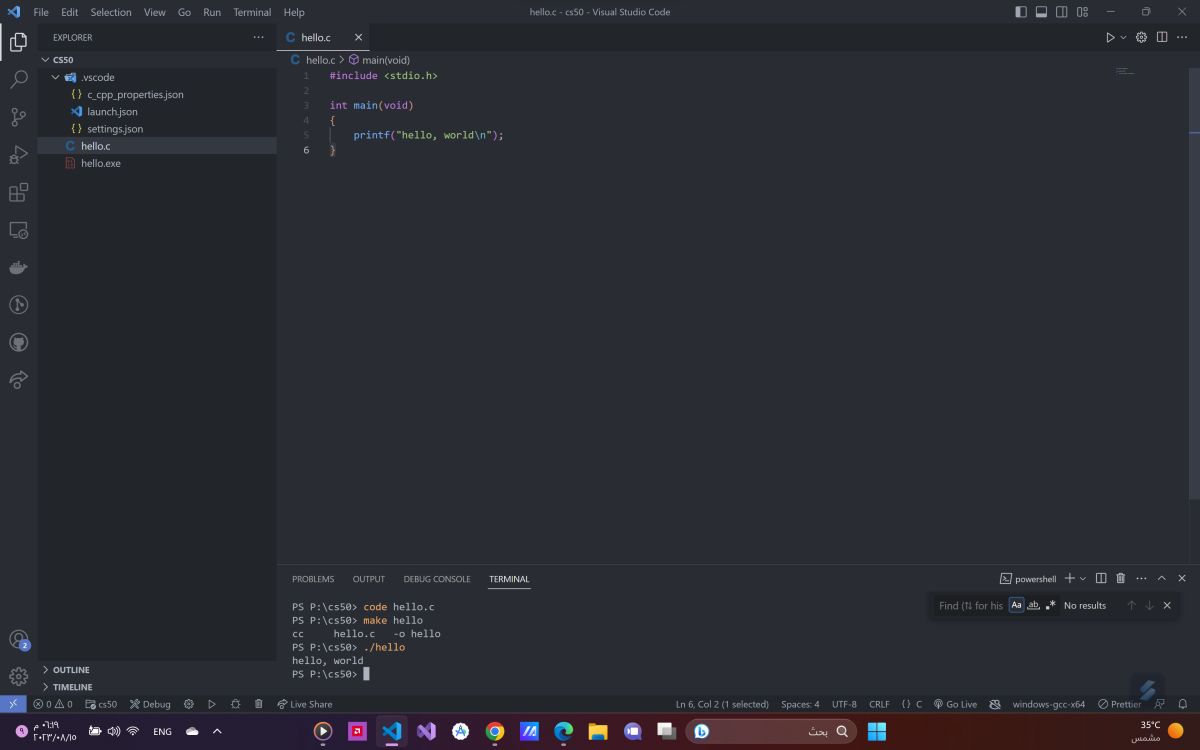Click the gear icon in editor title bar
The height and width of the screenshot is (750, 1200).
tap(1142, 37)
